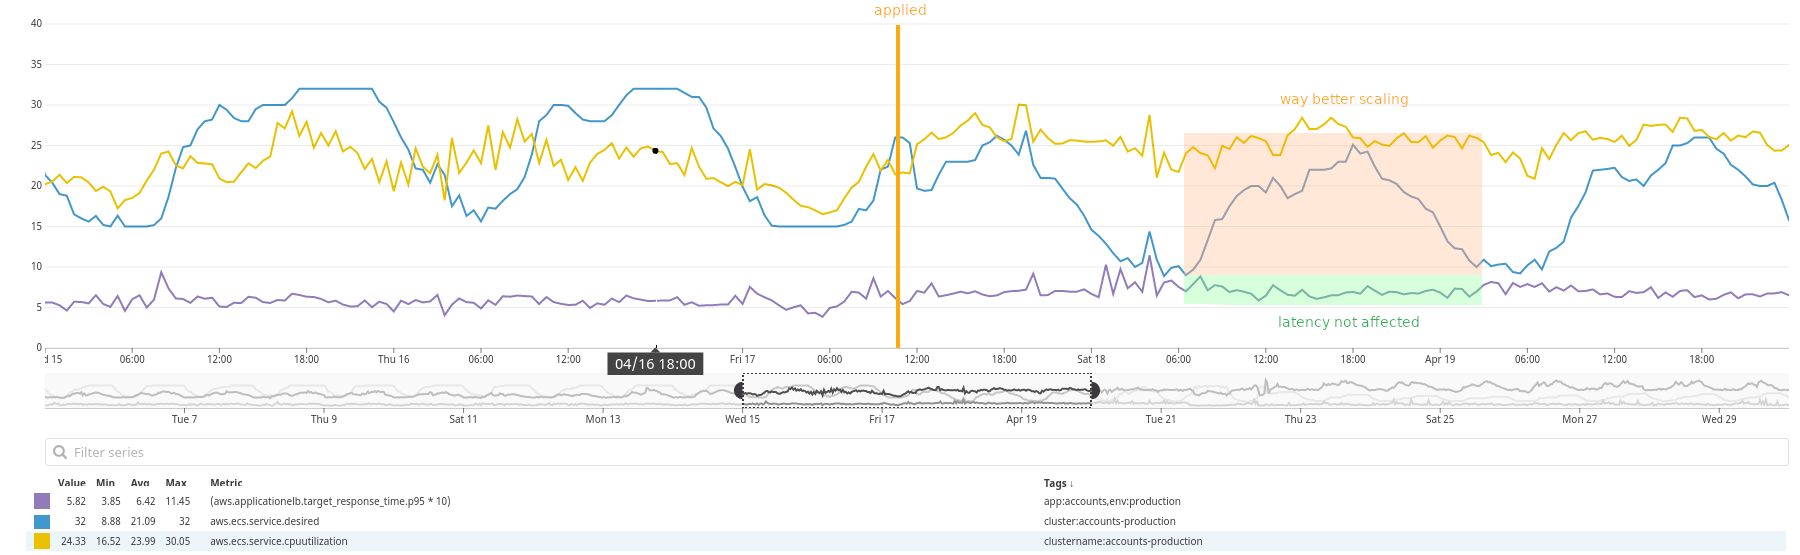Click the purple target_response_time series swatch
1800x555 pixels.
[42, 501]
